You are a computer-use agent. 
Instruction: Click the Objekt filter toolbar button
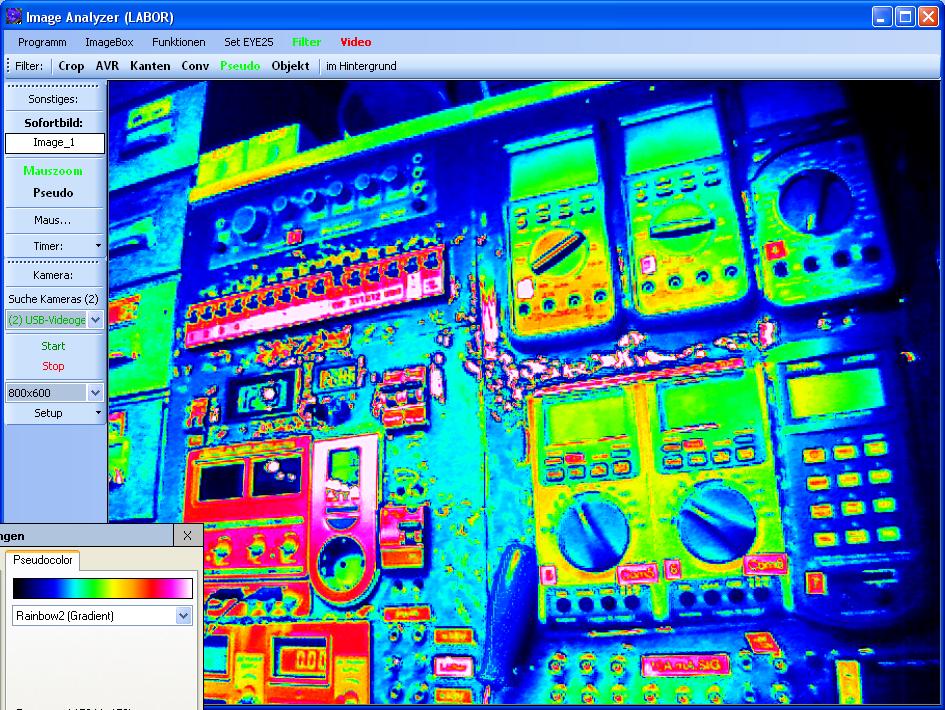pyautogui.click(x=290, y=66)
